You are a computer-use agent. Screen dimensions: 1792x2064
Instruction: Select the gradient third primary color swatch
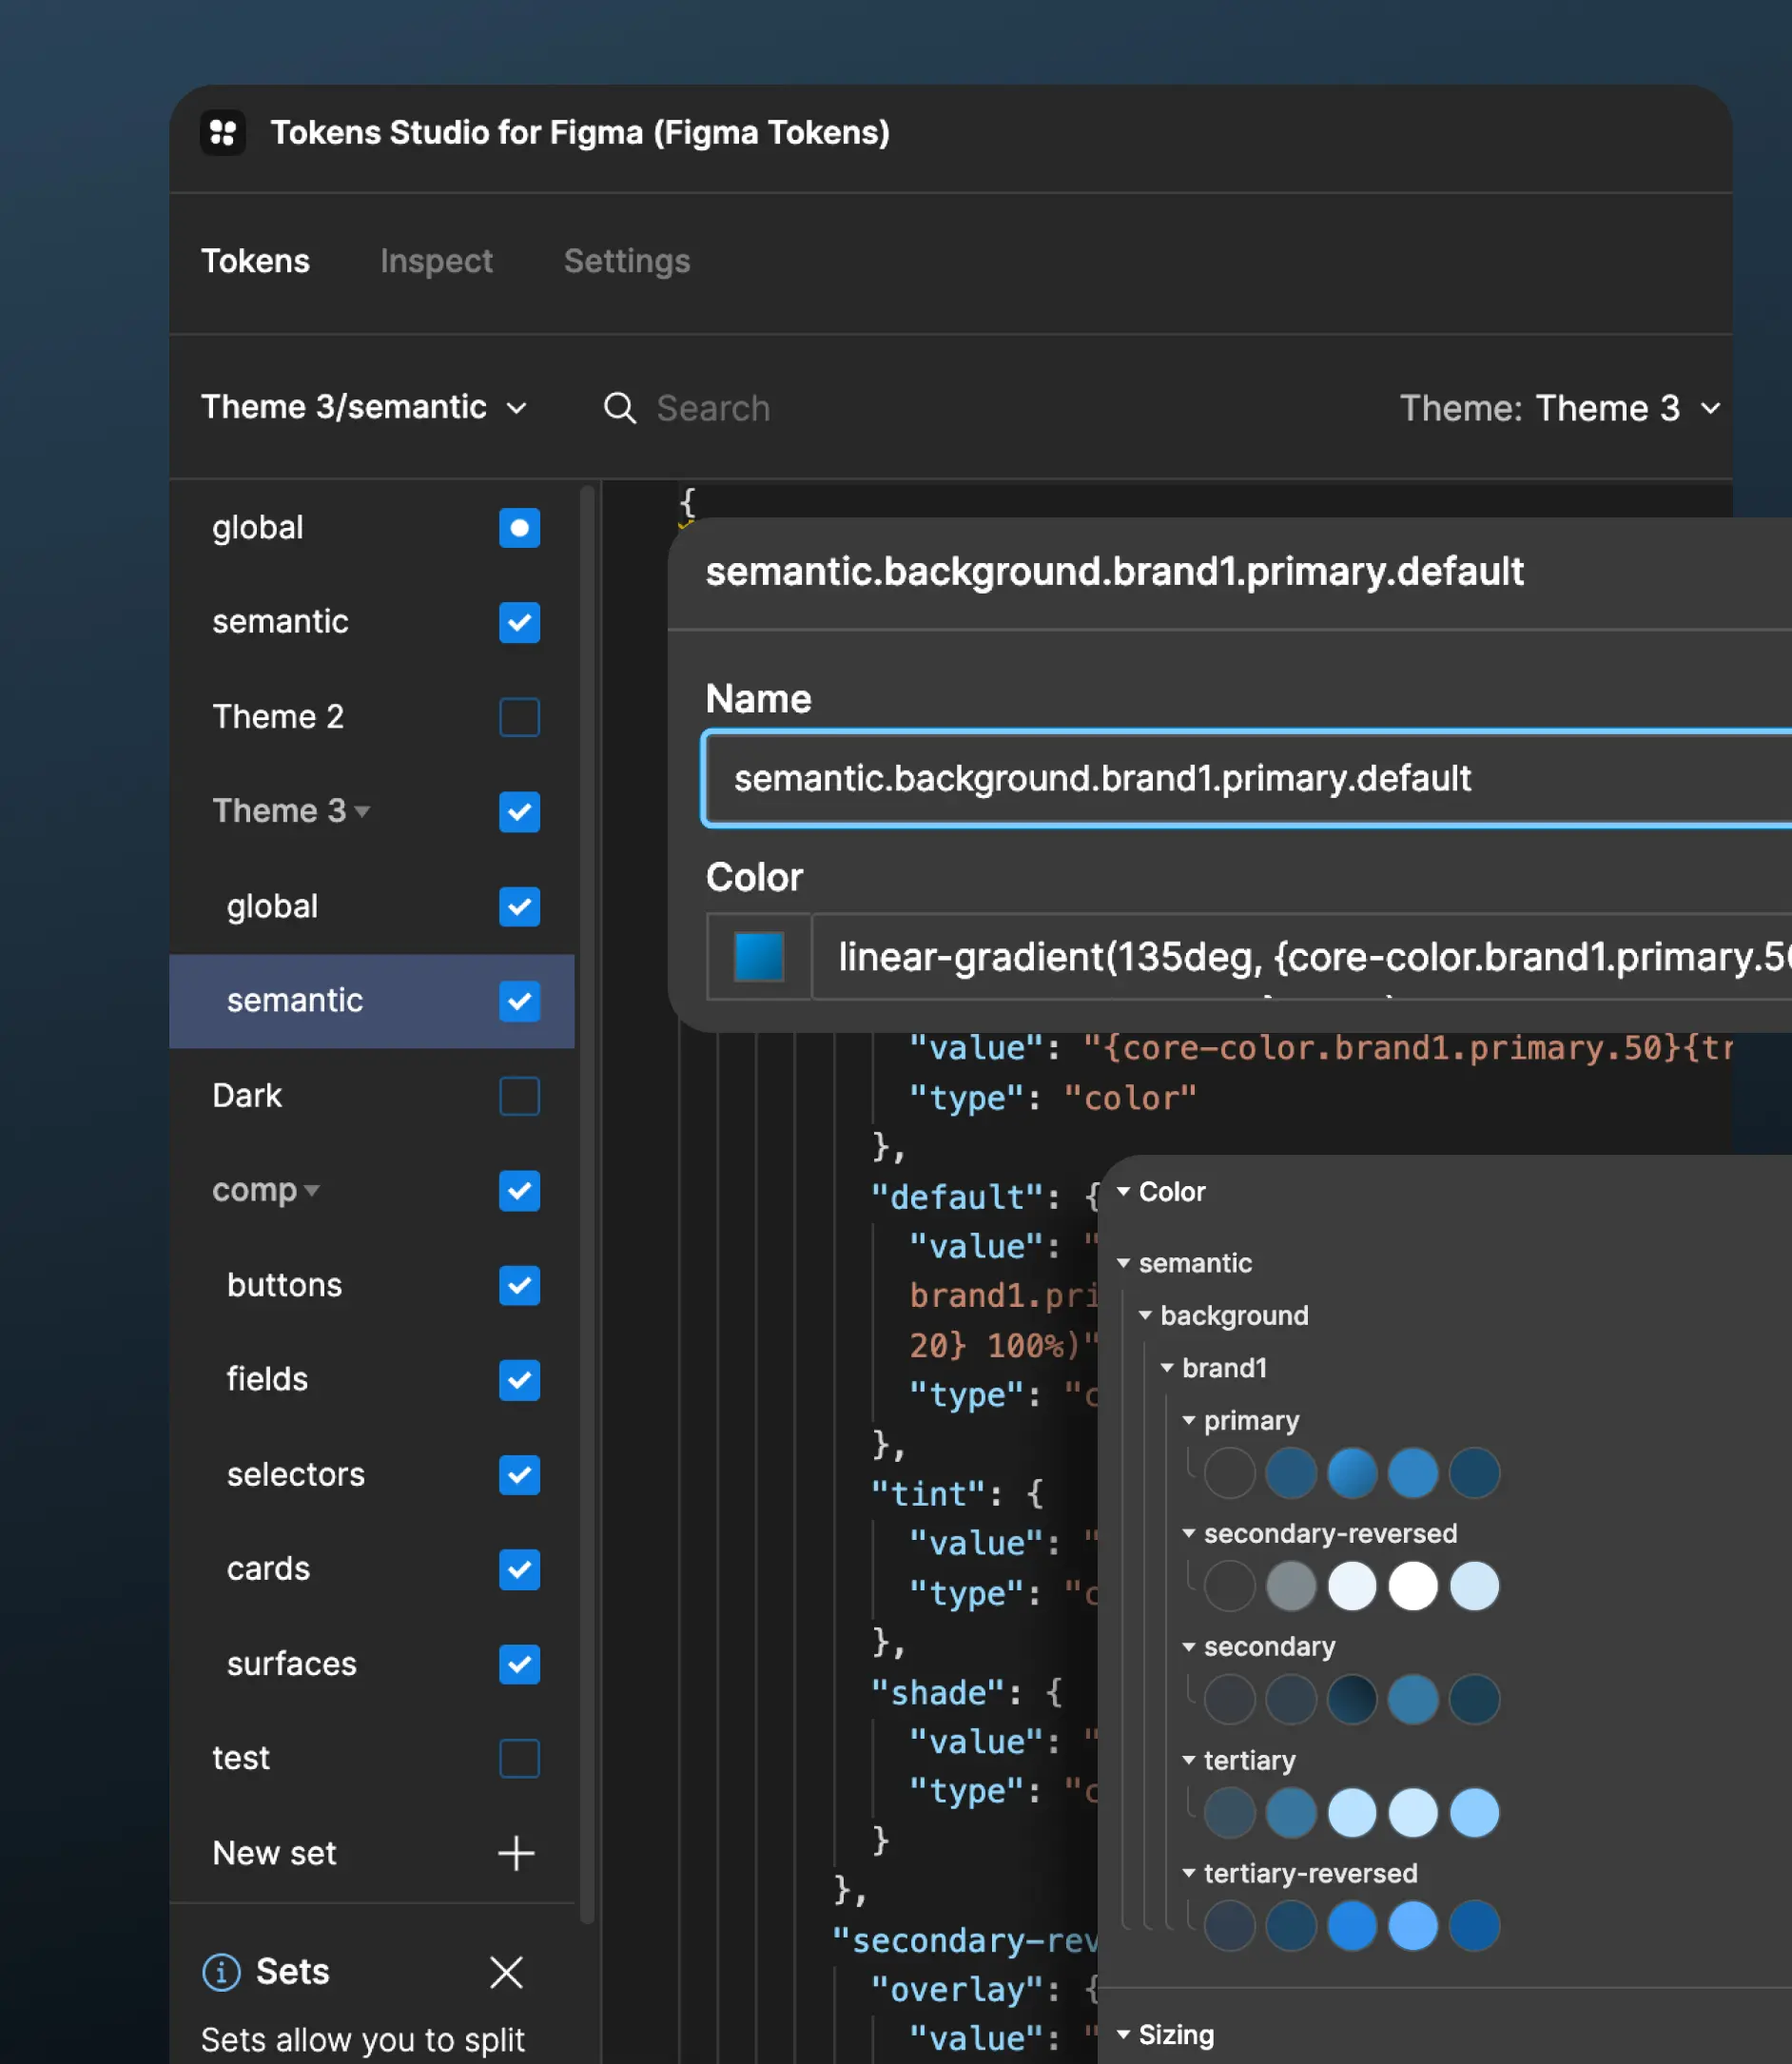(x=1352, y=1473)
